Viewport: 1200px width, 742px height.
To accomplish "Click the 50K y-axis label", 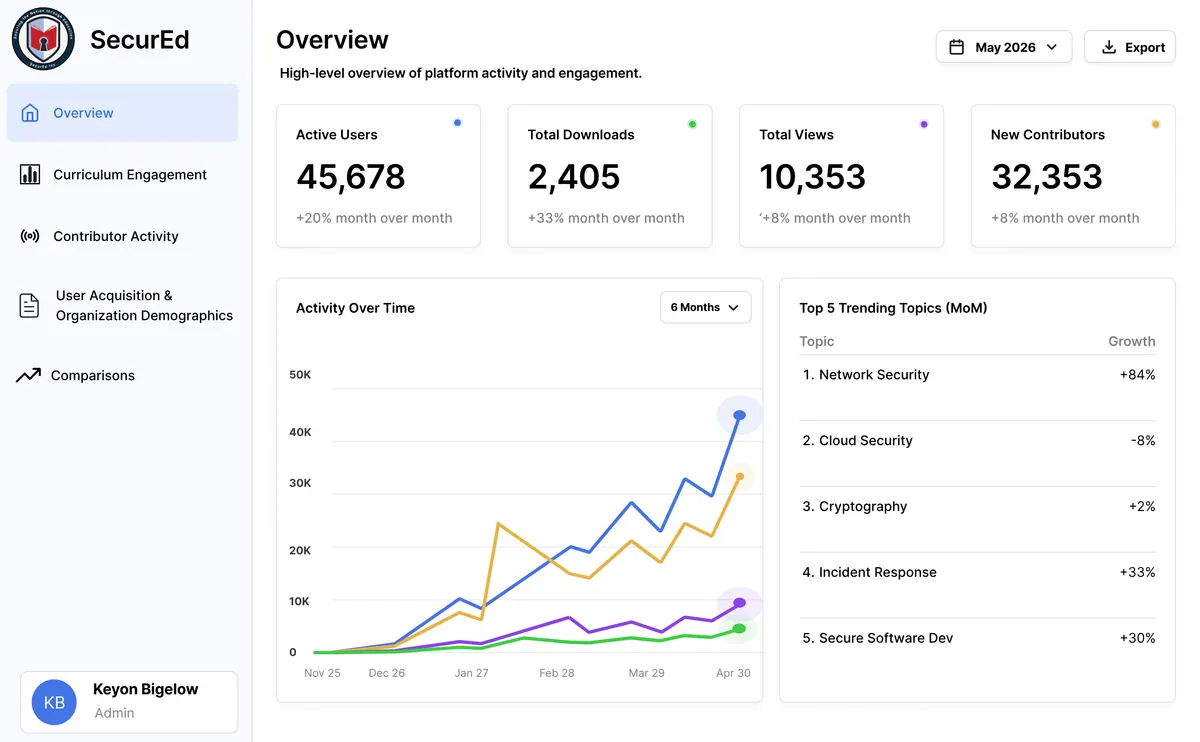I will (300, 375).
